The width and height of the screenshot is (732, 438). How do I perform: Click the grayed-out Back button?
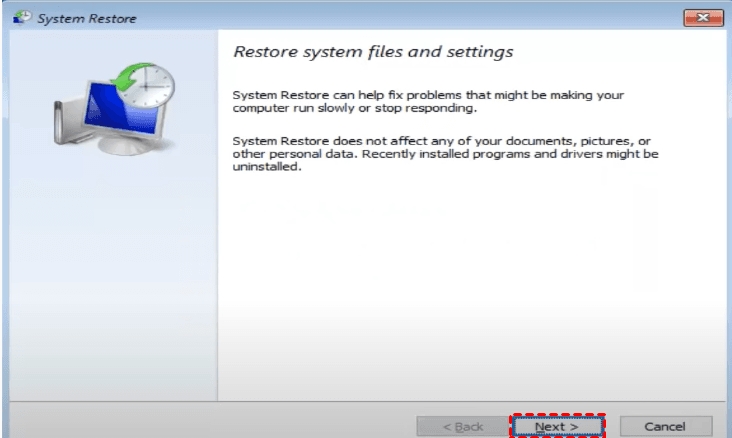[x=462, y=426]
